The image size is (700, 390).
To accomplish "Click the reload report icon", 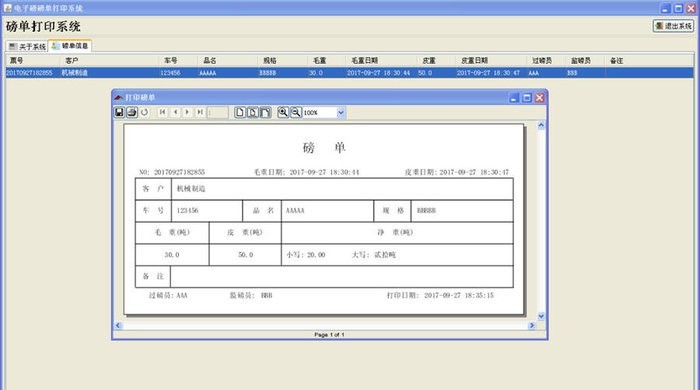I will (144, 112).
